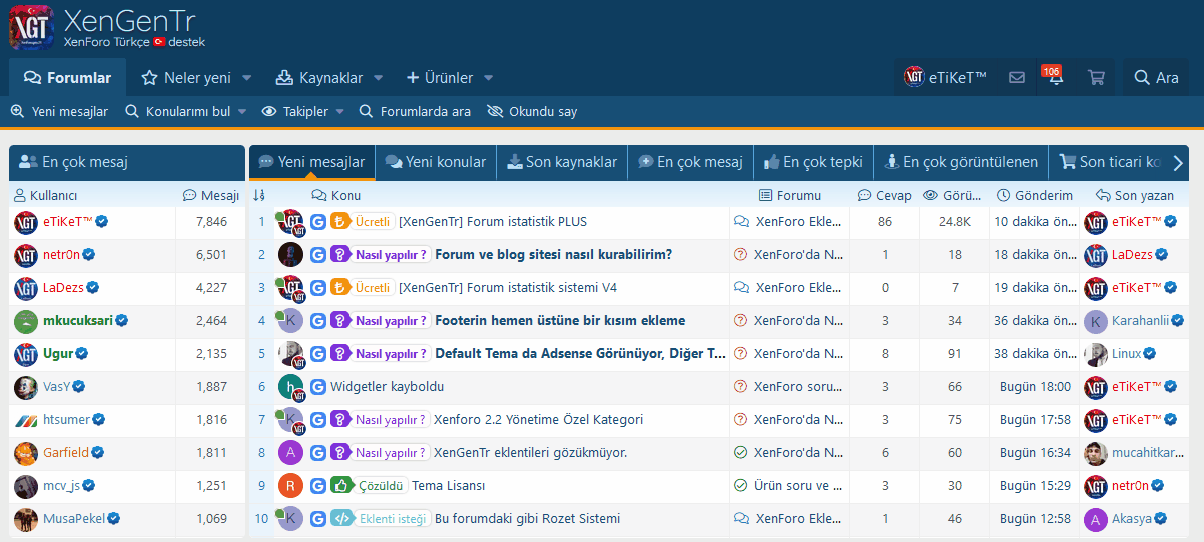Click the sort order icon in table header
This screenshot has width=1204, height=542.
click(x=259, y=195)
